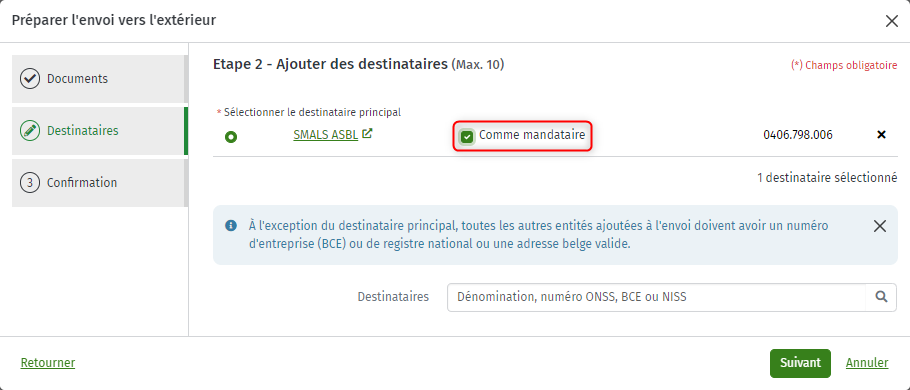Viewport: 910px width, 390px height.
Task: Click the info circle icon in banner
Action: (231, 225)
